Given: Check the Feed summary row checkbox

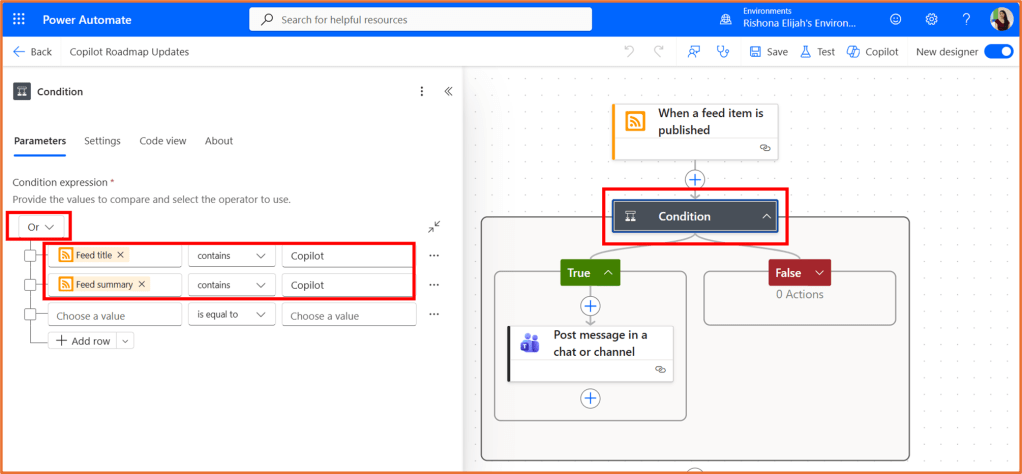Looking at the screenshot, I should point(30,285).
